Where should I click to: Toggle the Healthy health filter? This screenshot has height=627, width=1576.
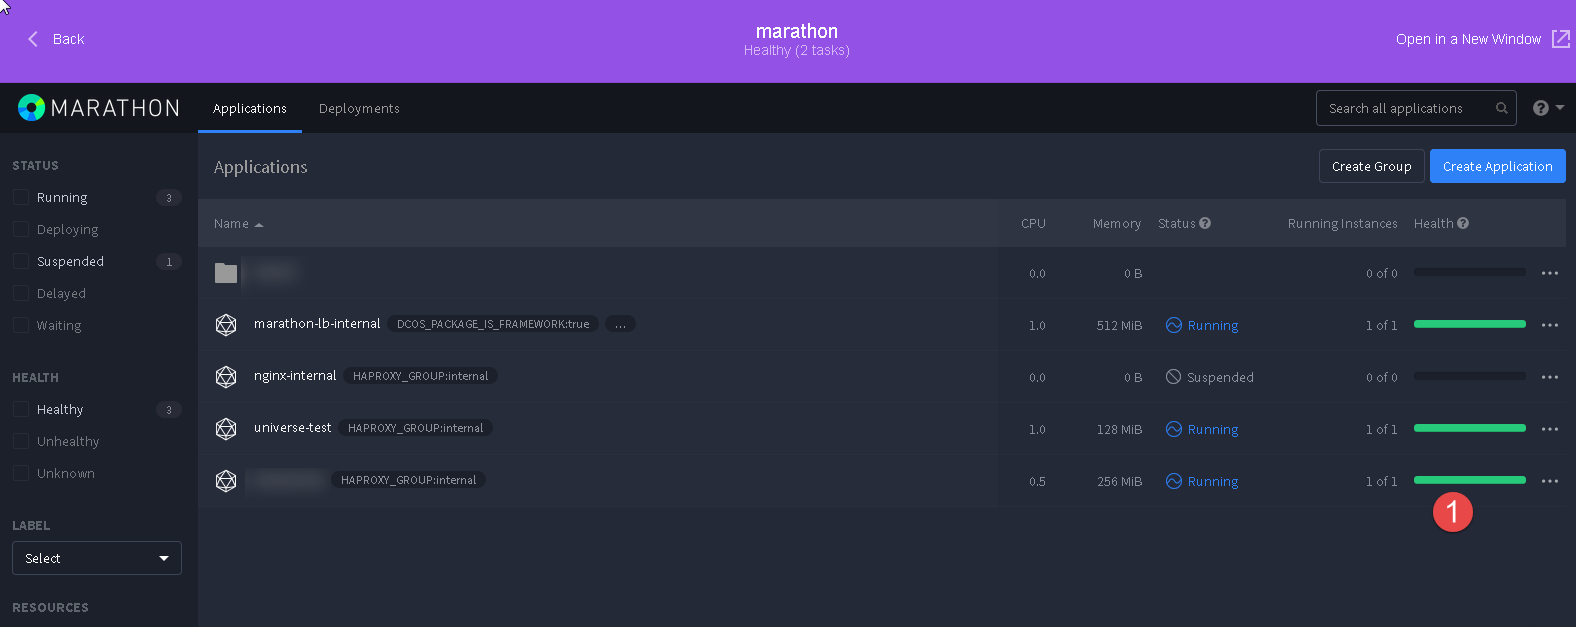pos(20,410)
